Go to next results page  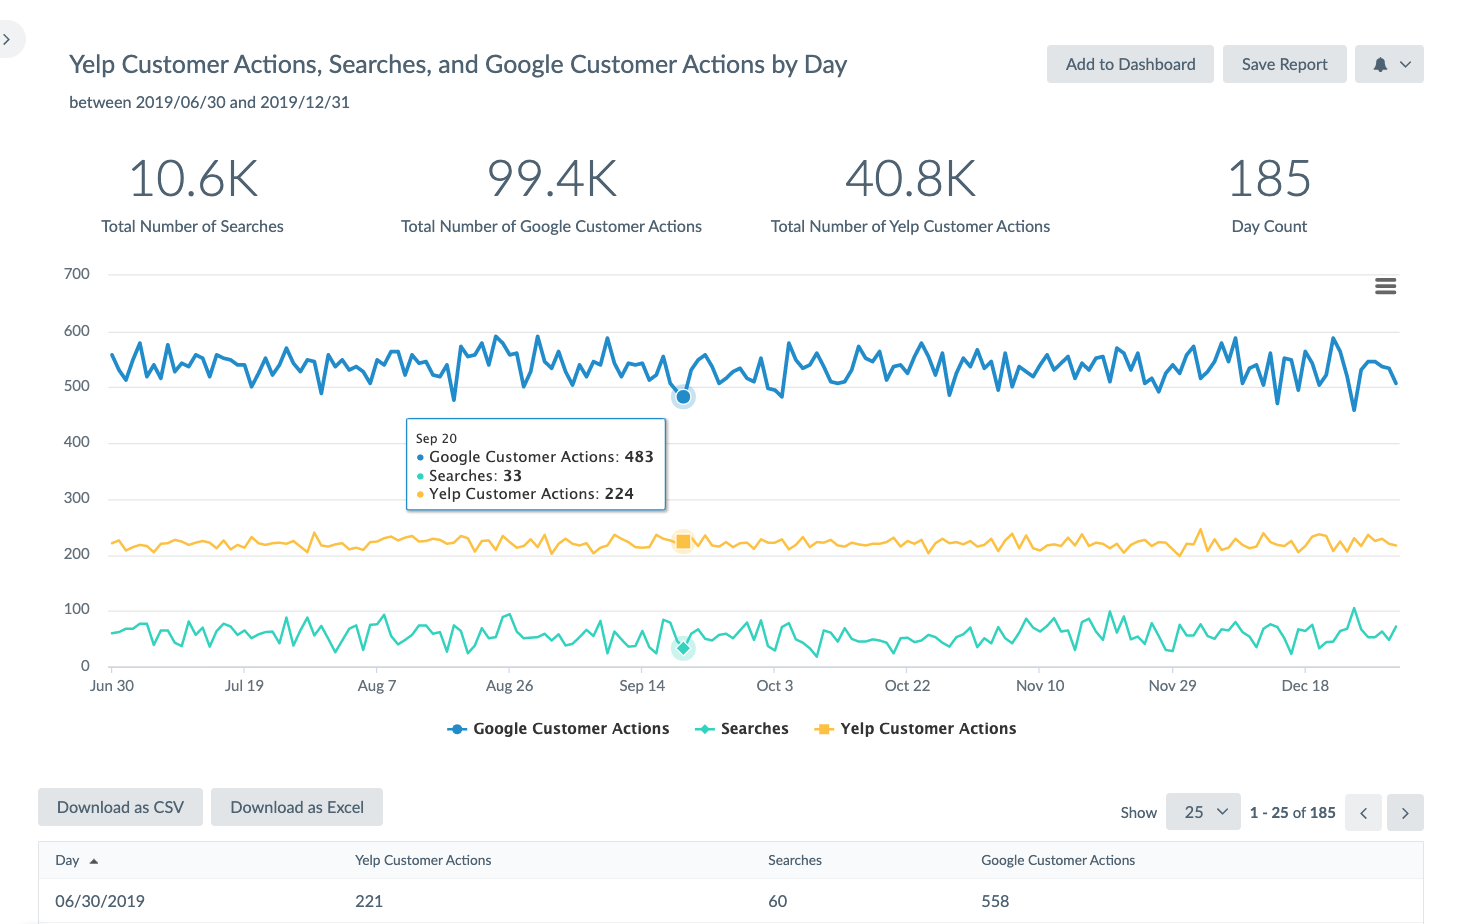click(x=1405, y=813)
